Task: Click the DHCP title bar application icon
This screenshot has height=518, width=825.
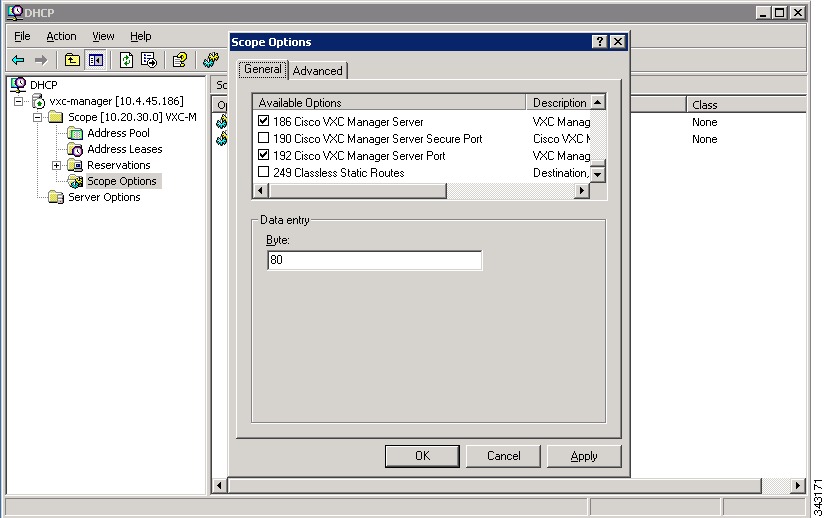Action: (x=15, y=12)
